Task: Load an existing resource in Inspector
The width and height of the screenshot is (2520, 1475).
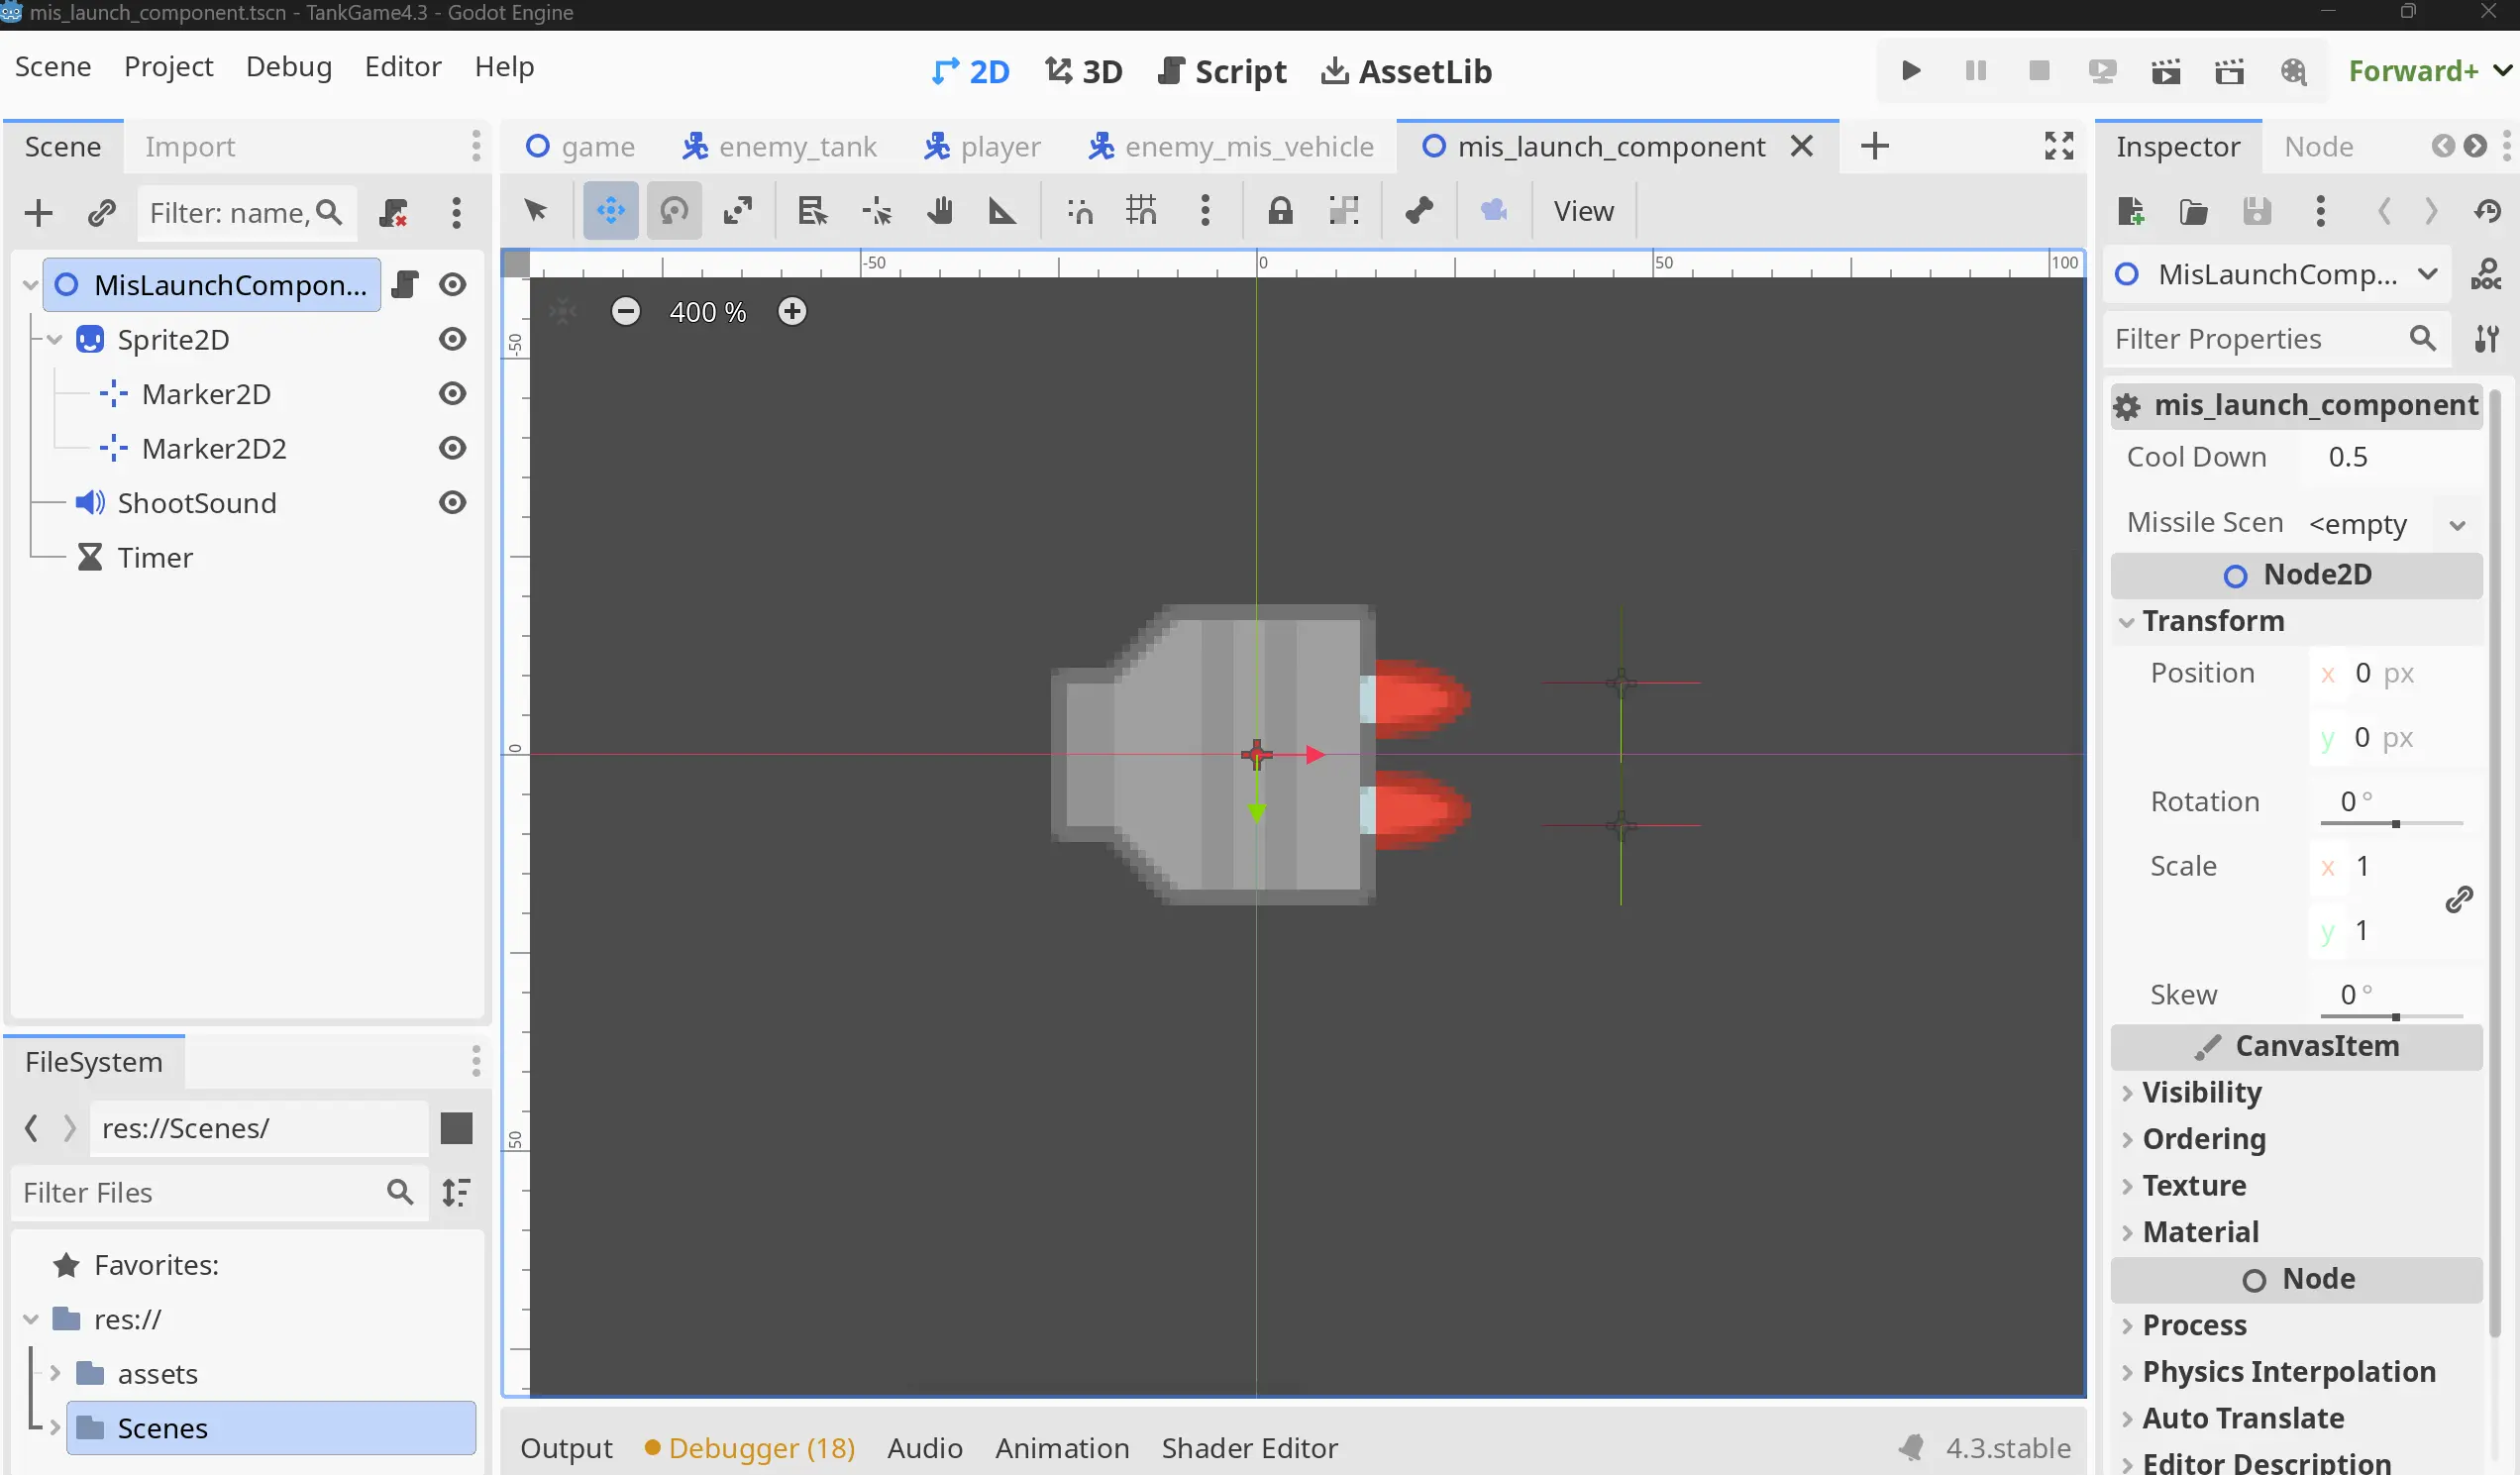Action: 2193,211
